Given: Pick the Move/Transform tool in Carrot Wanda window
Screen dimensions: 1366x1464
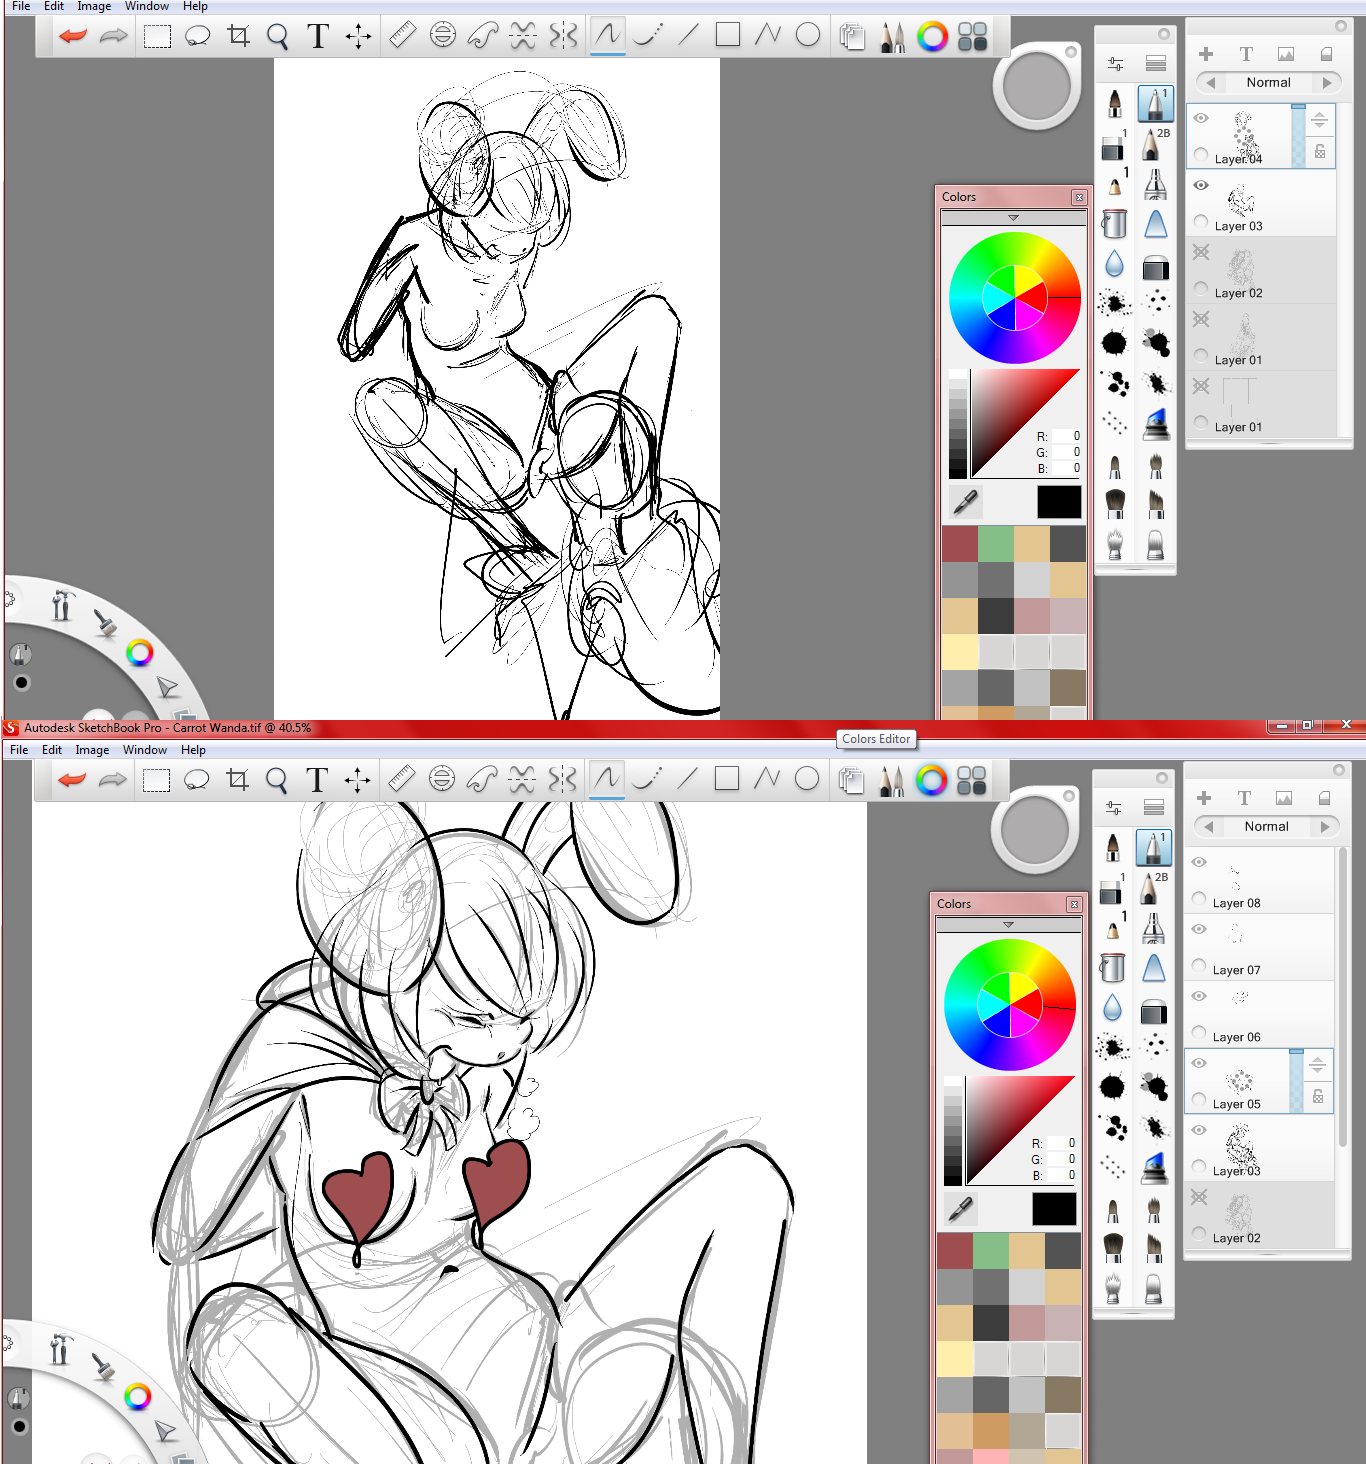Looking at the screenshot, I should tap(357, 780).
